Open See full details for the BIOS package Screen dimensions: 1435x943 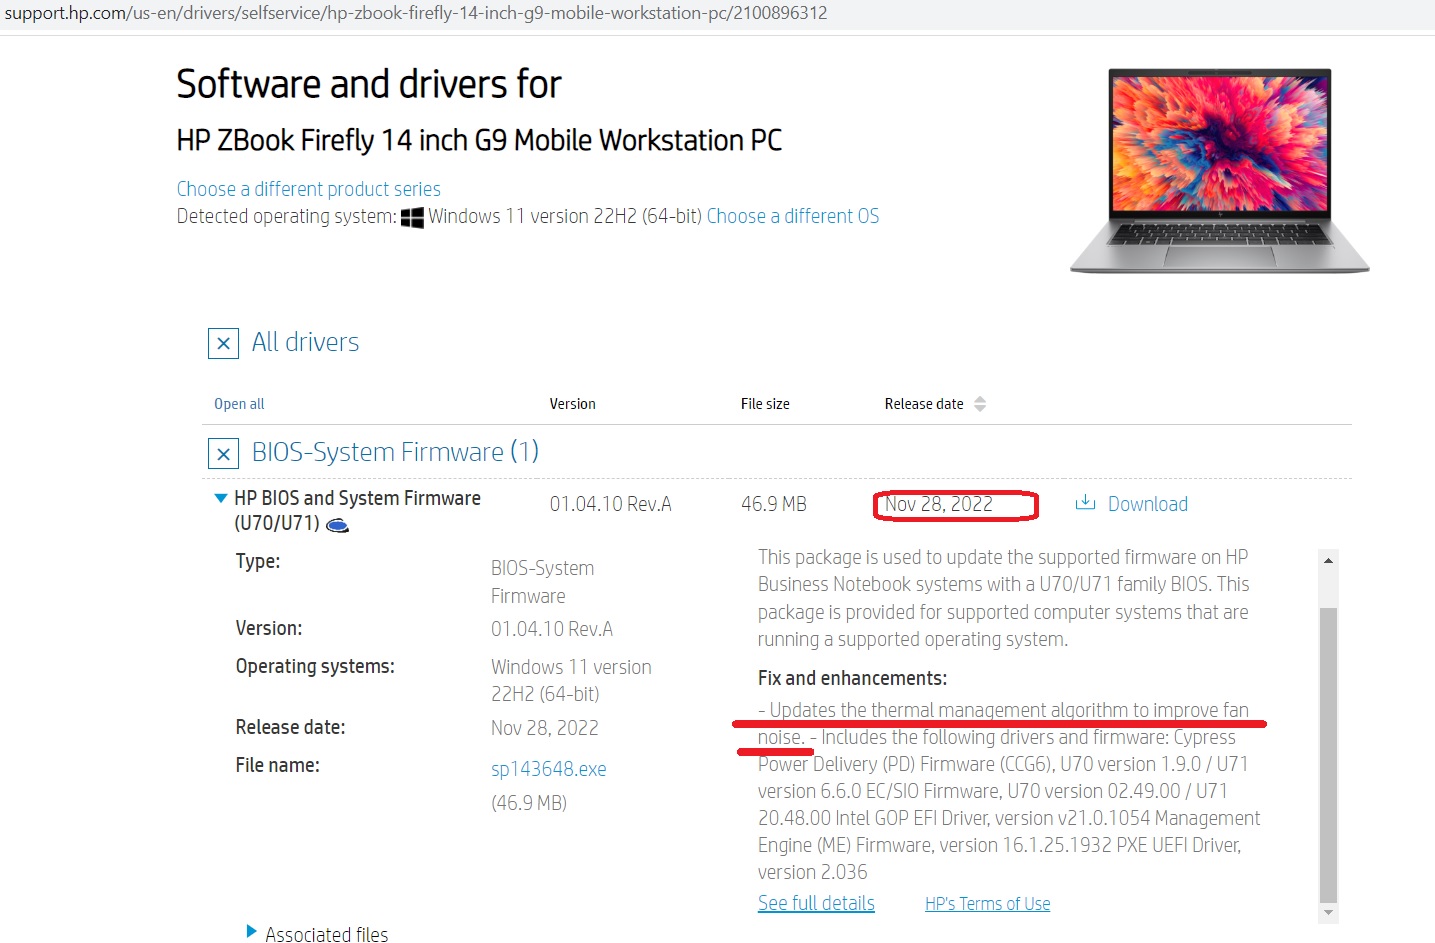click(x=816, y=902)
